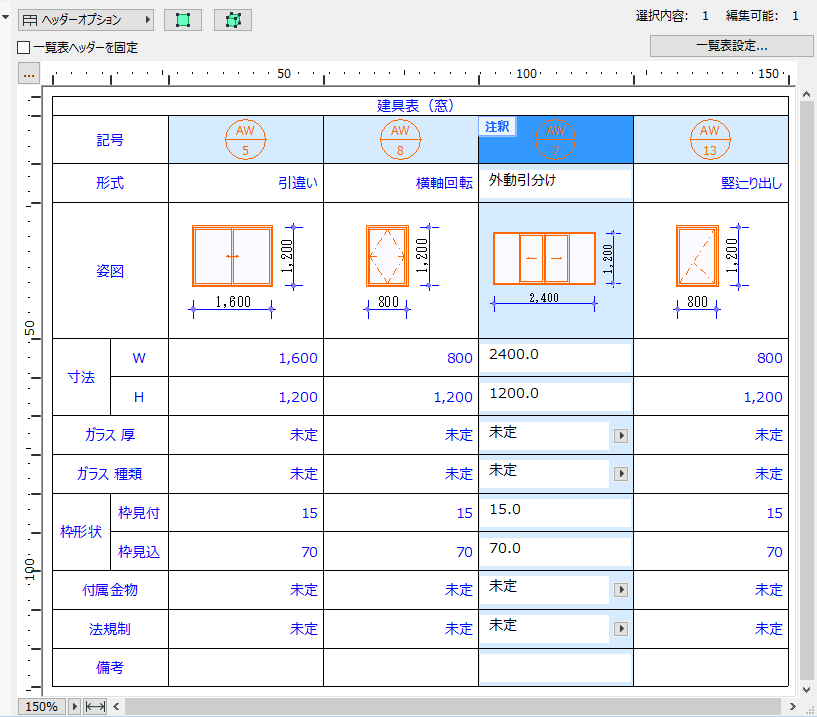817x717 pixels.
Task: Select the 法規制 header cell
Action: 110,629
